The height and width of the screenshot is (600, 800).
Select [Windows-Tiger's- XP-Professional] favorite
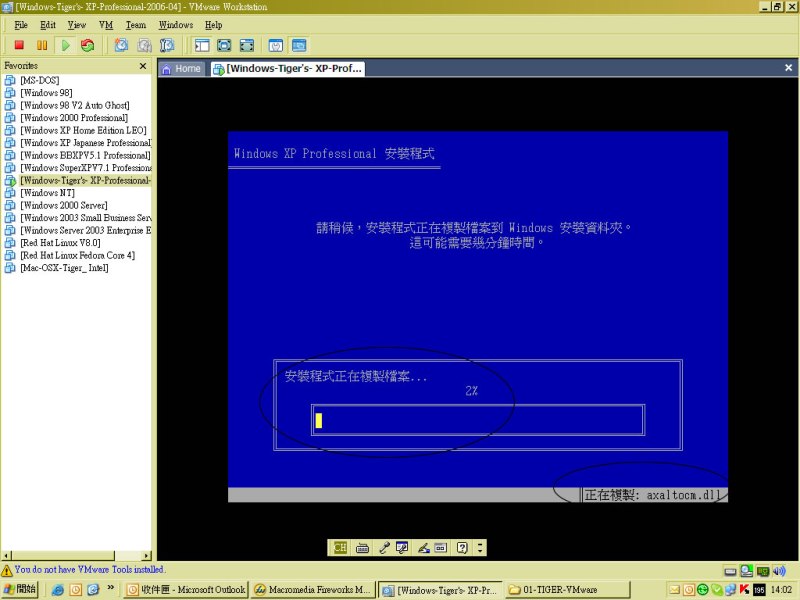(x=78, y=180)
